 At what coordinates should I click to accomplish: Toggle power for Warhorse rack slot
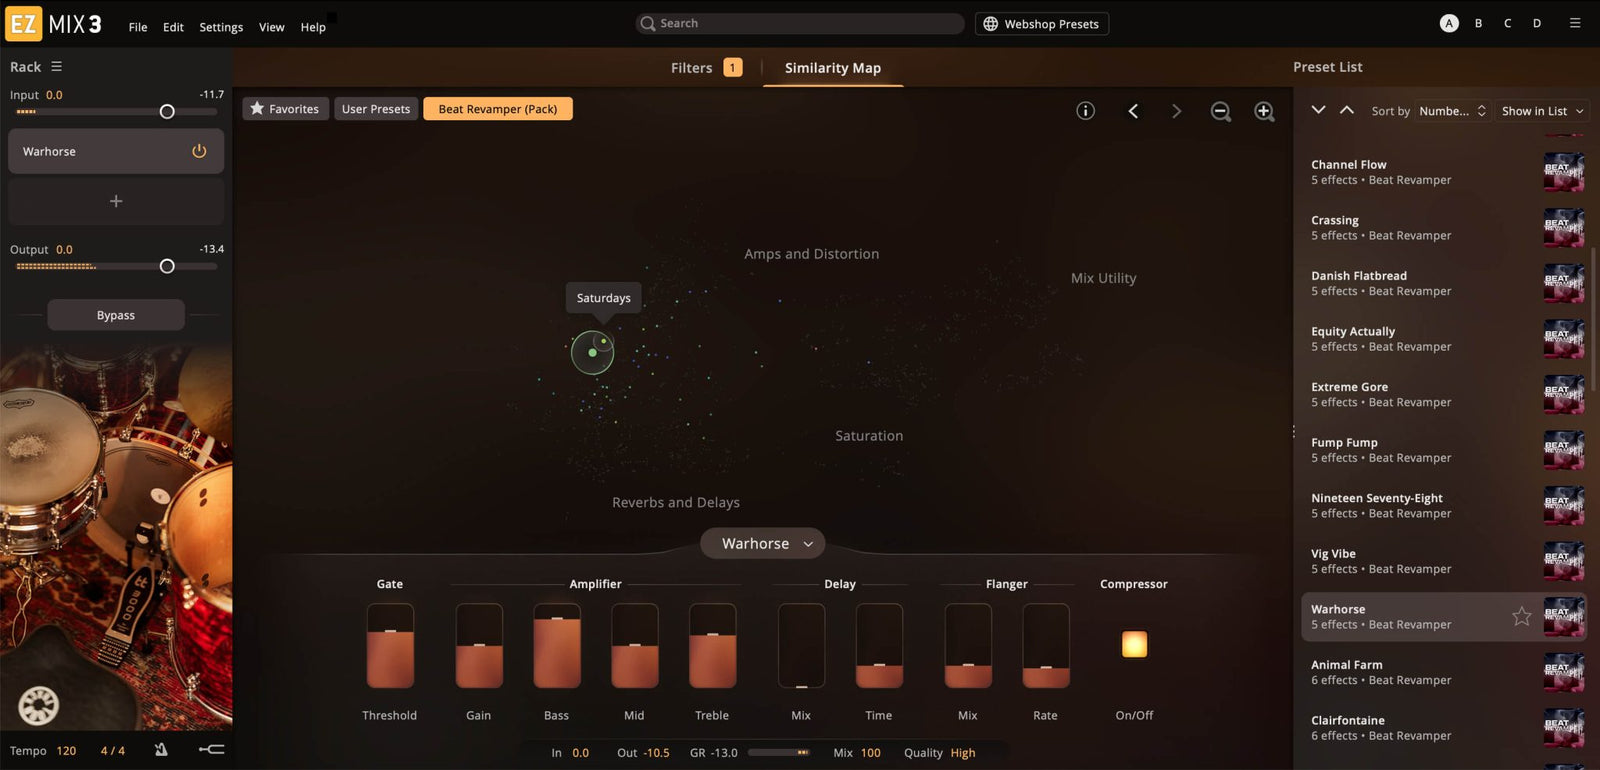[199, 151]
